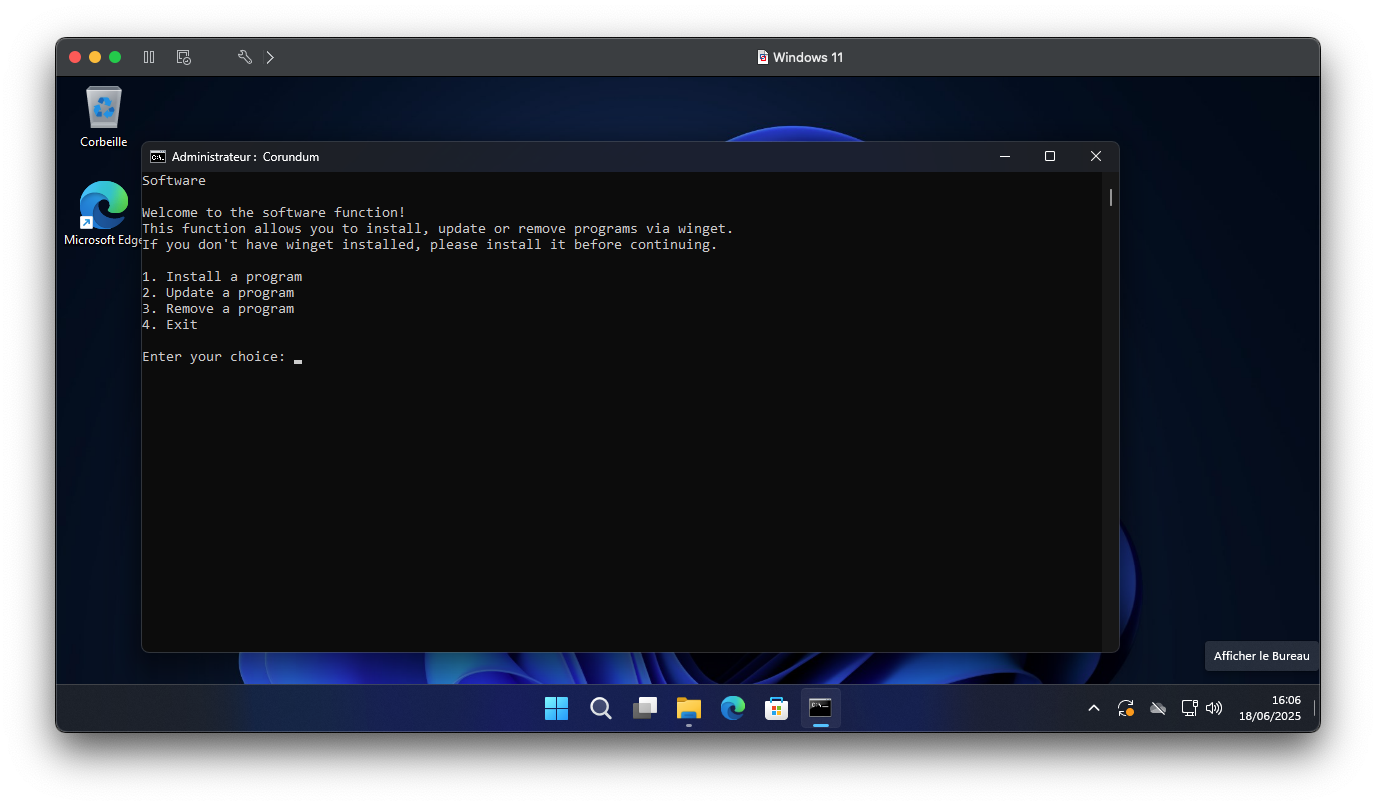This screenshot has width=1376, height=806.
Task: Maximize the Corundum console window
Action: [x=1050, y=156]
